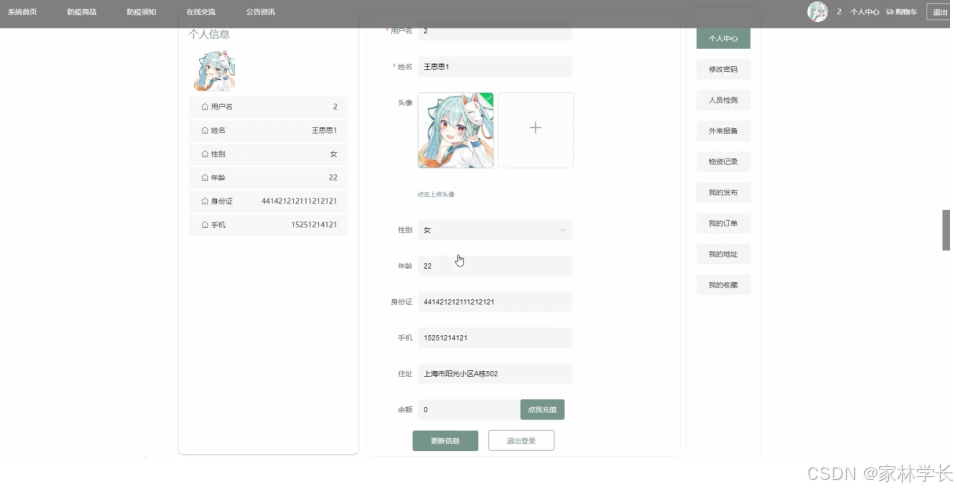Click the 点击上传头像 hint text
Image resolution: width=957 pixels, height=491 pixels.
pyautogui.click(x=436, y=195)
